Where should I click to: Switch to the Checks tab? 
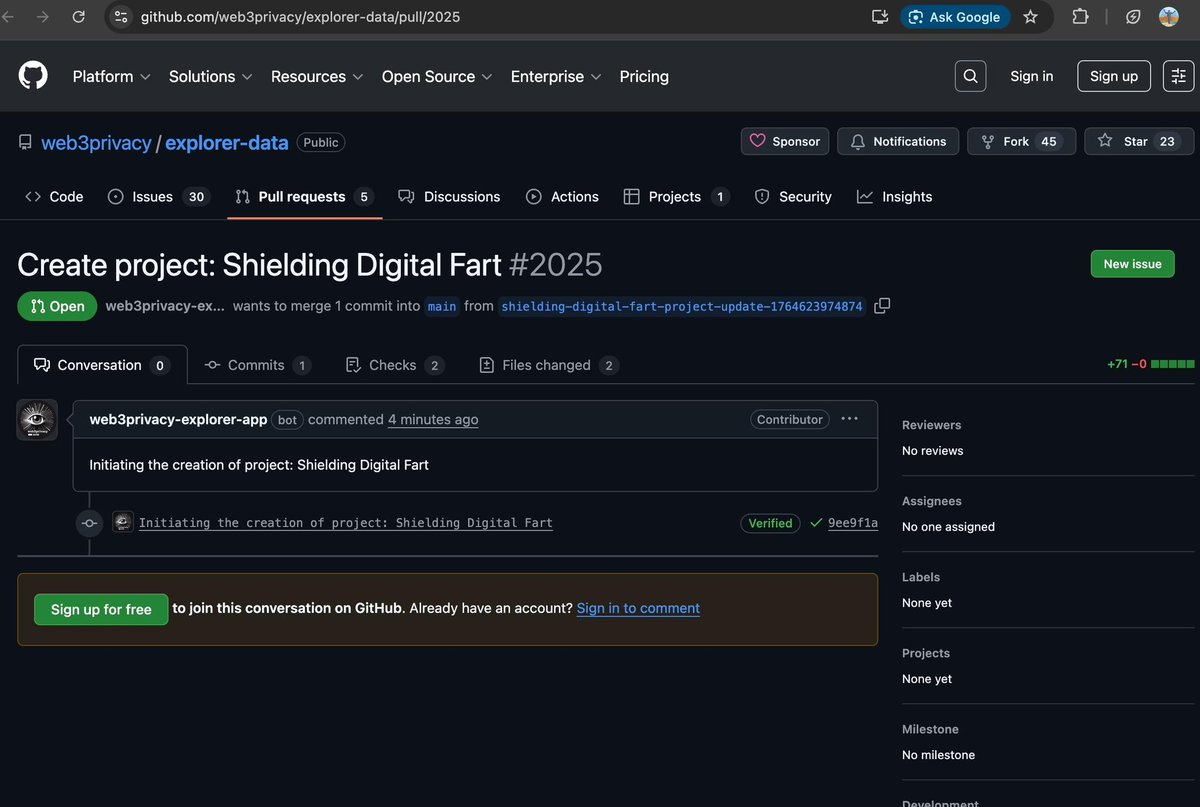(395, 365)
